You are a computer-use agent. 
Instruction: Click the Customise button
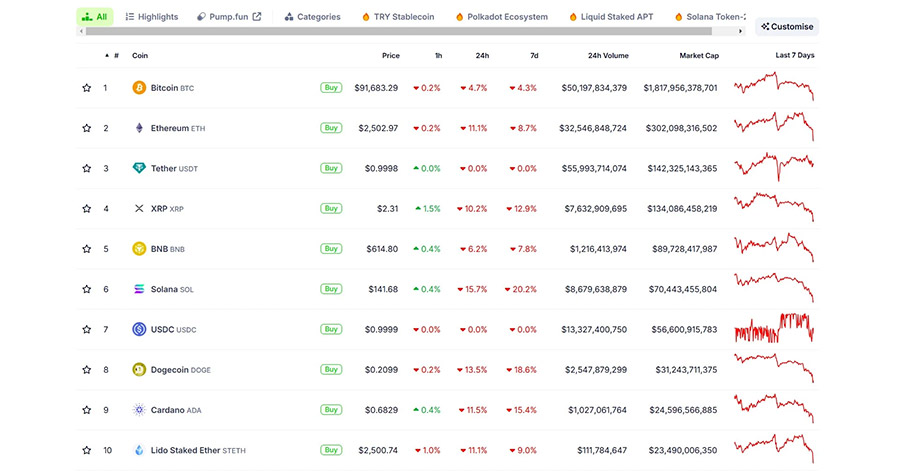787,26
